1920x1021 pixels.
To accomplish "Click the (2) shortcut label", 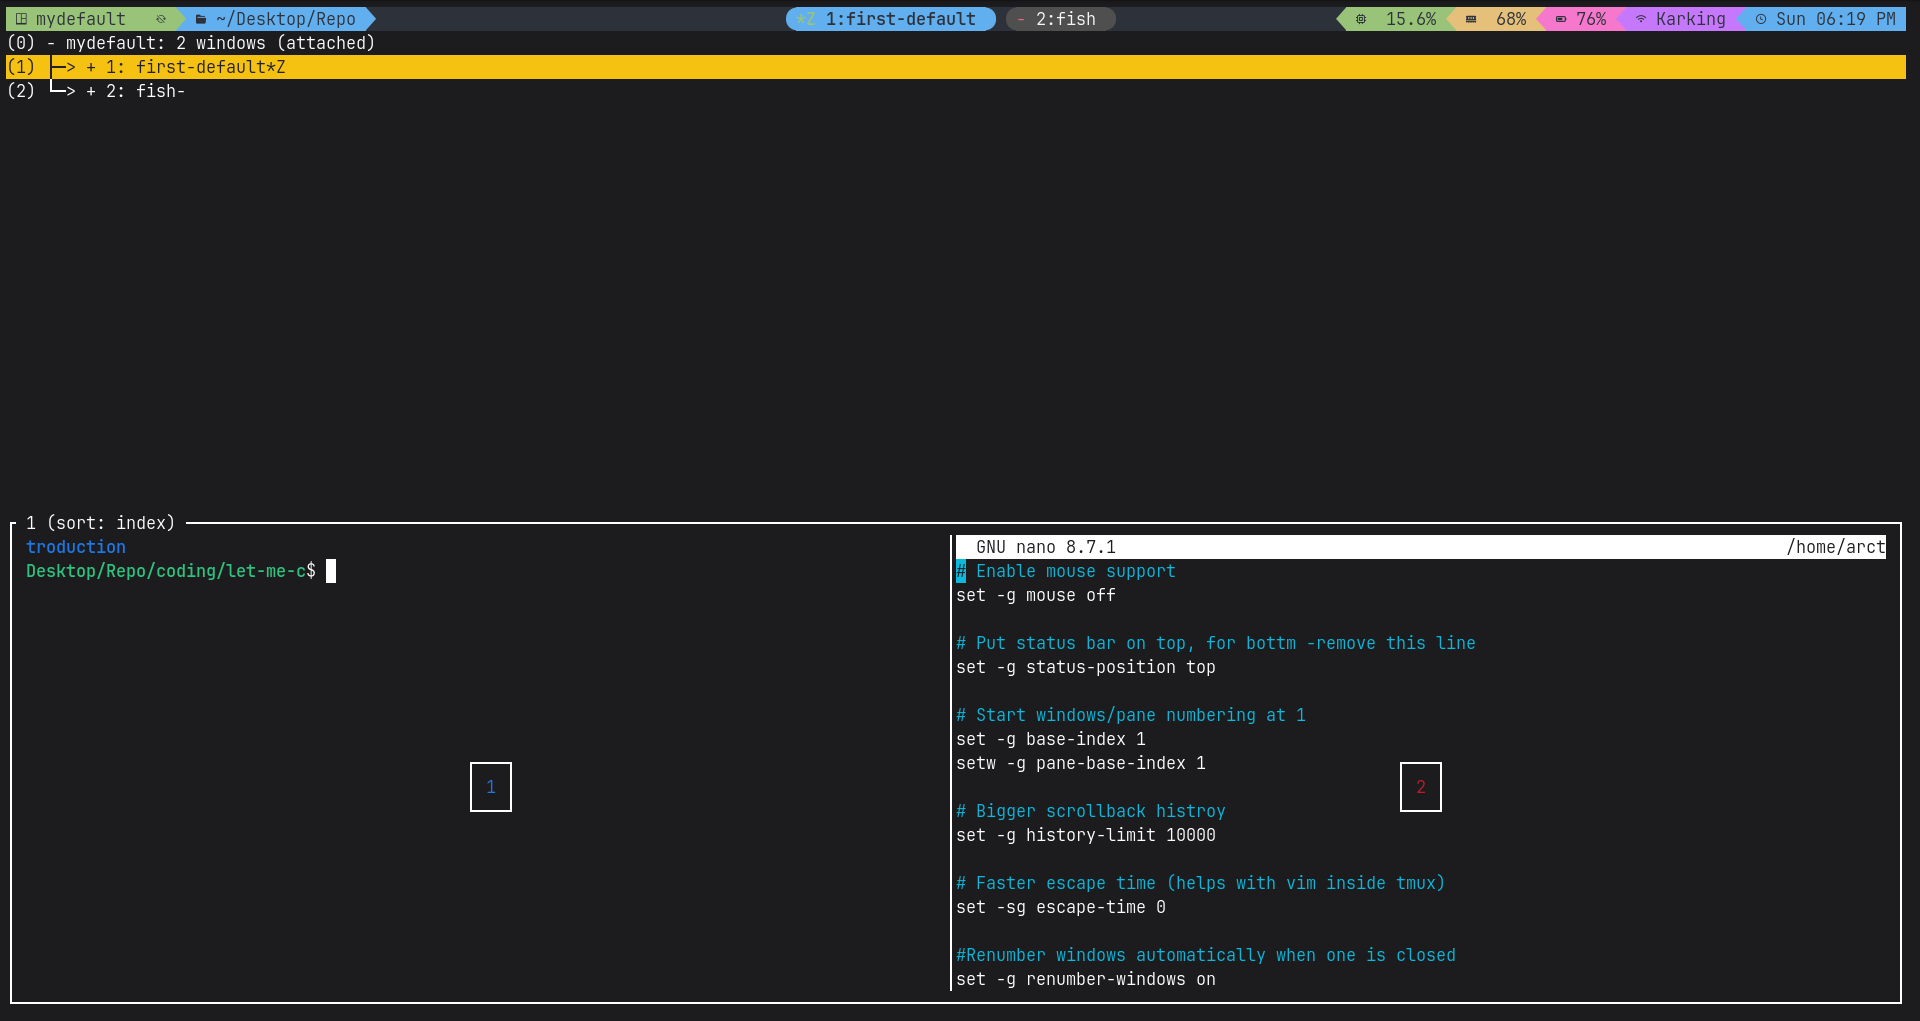I will pyautogui.click(x=21, y=91).
